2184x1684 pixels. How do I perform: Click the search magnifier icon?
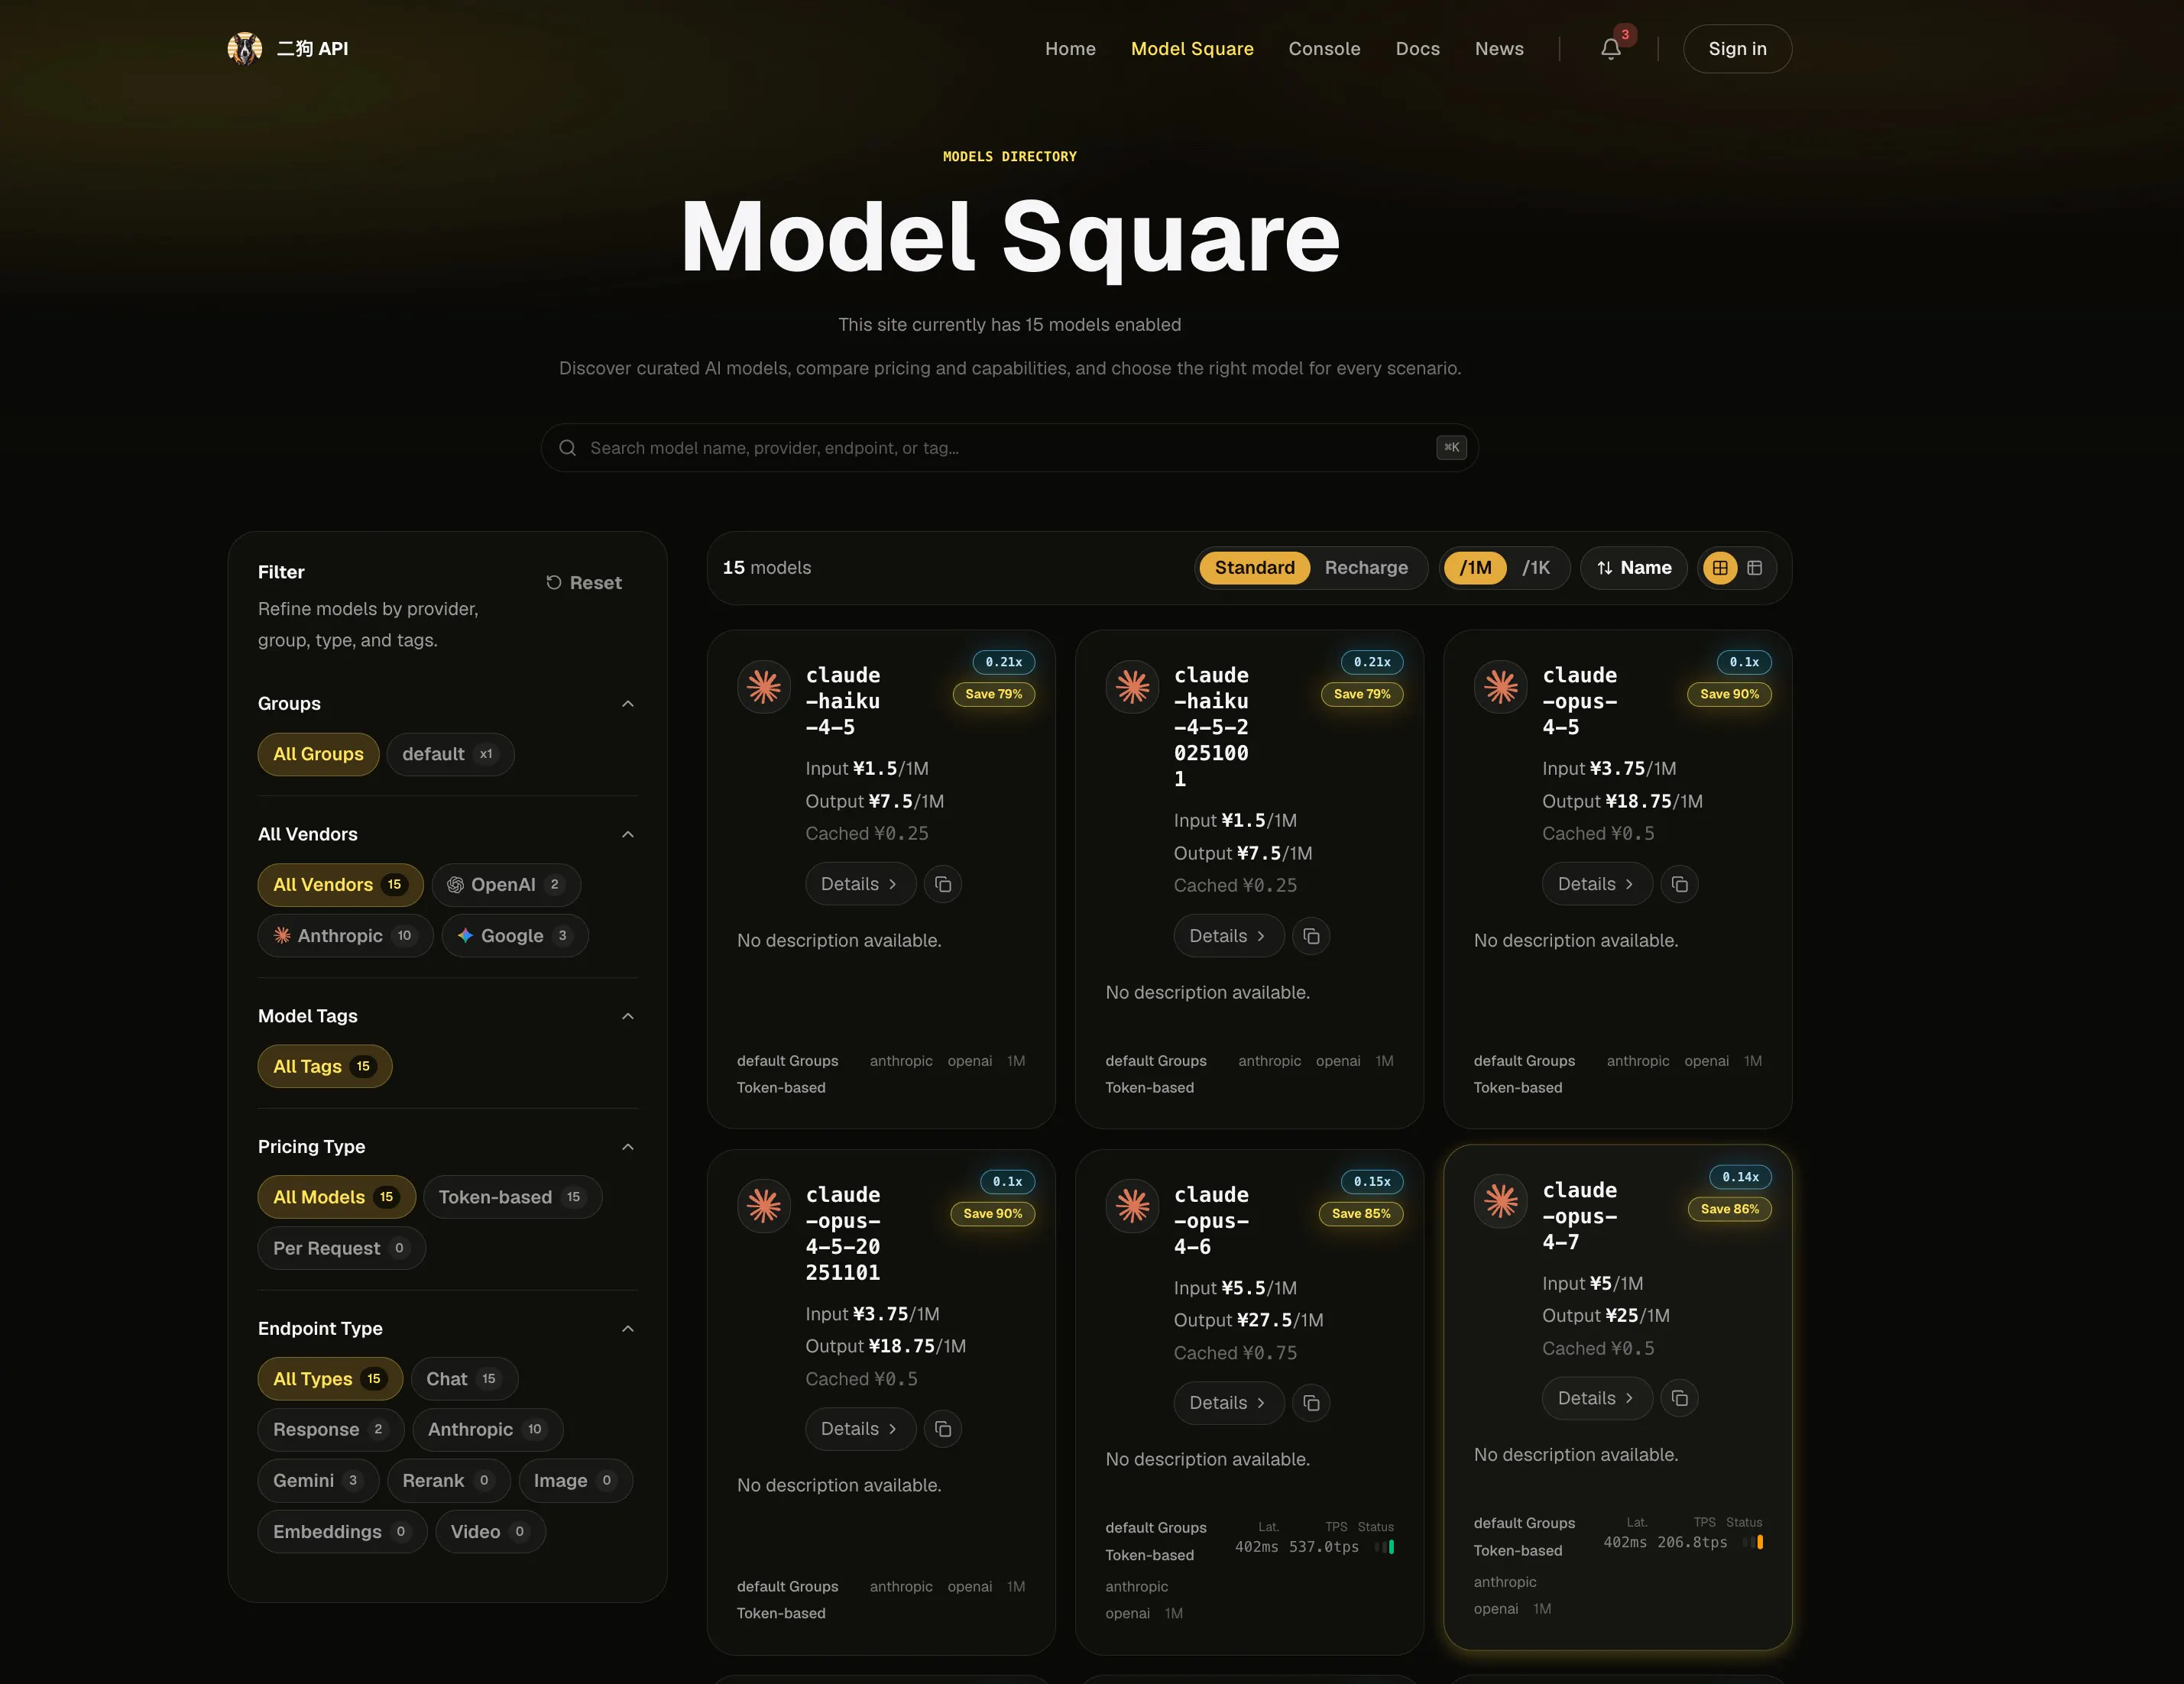click(567, 448)
